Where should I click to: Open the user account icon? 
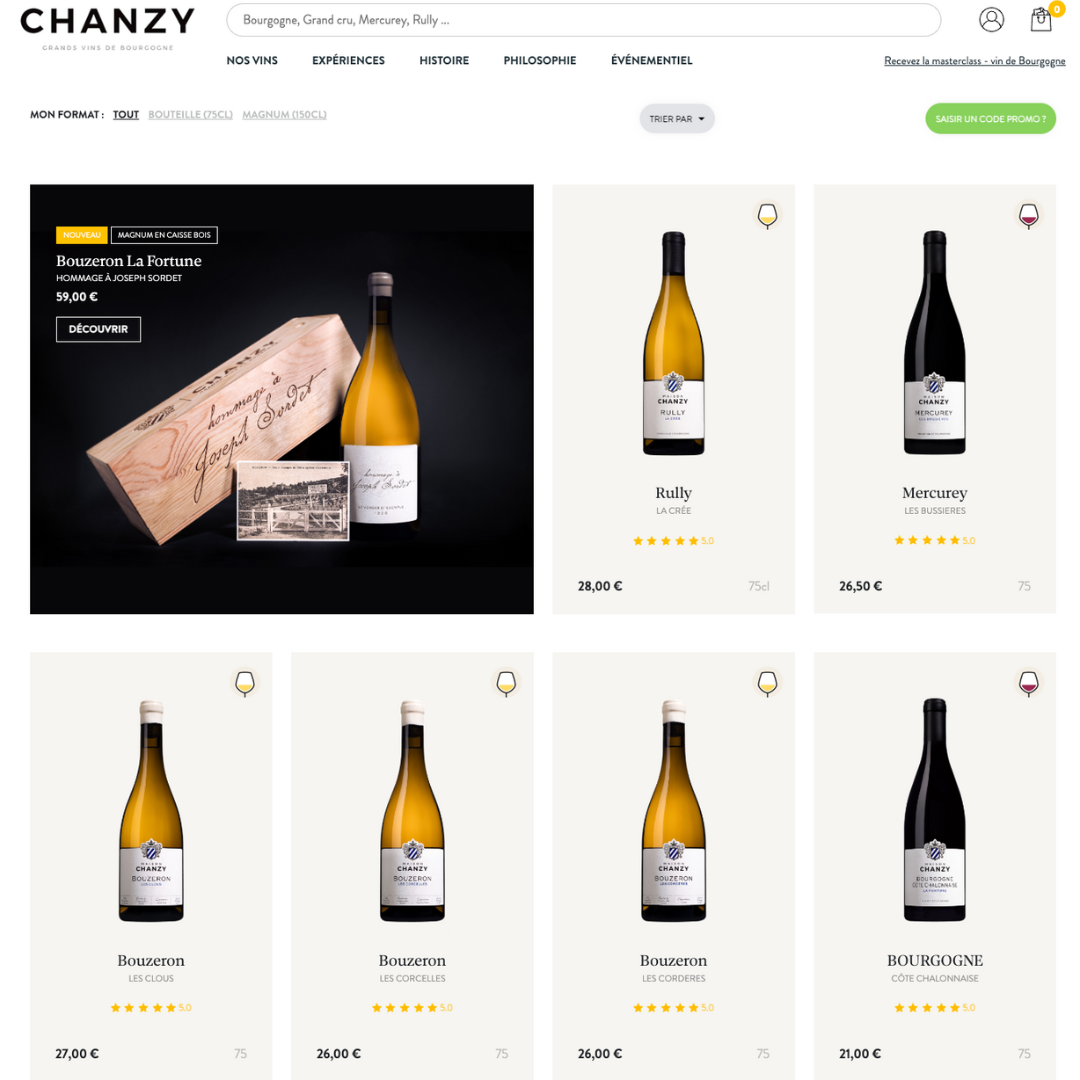(991, 19)
